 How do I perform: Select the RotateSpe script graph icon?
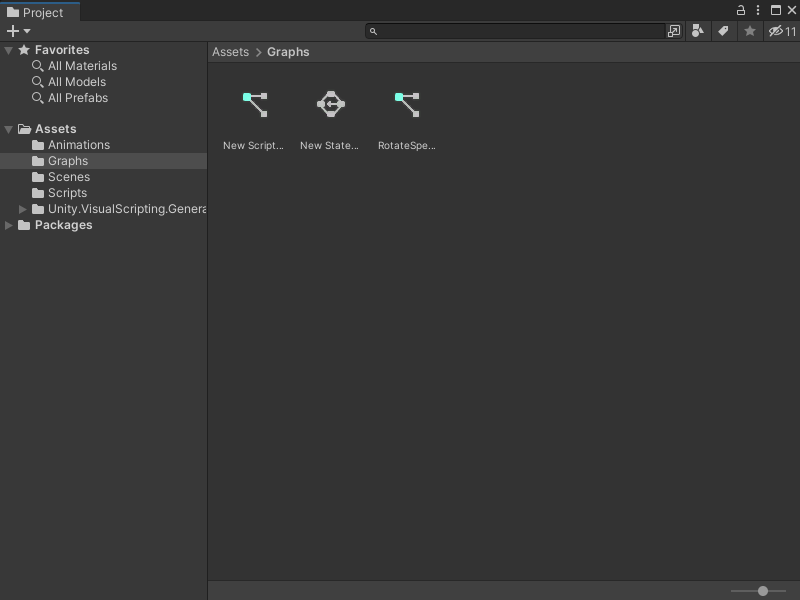406,103
